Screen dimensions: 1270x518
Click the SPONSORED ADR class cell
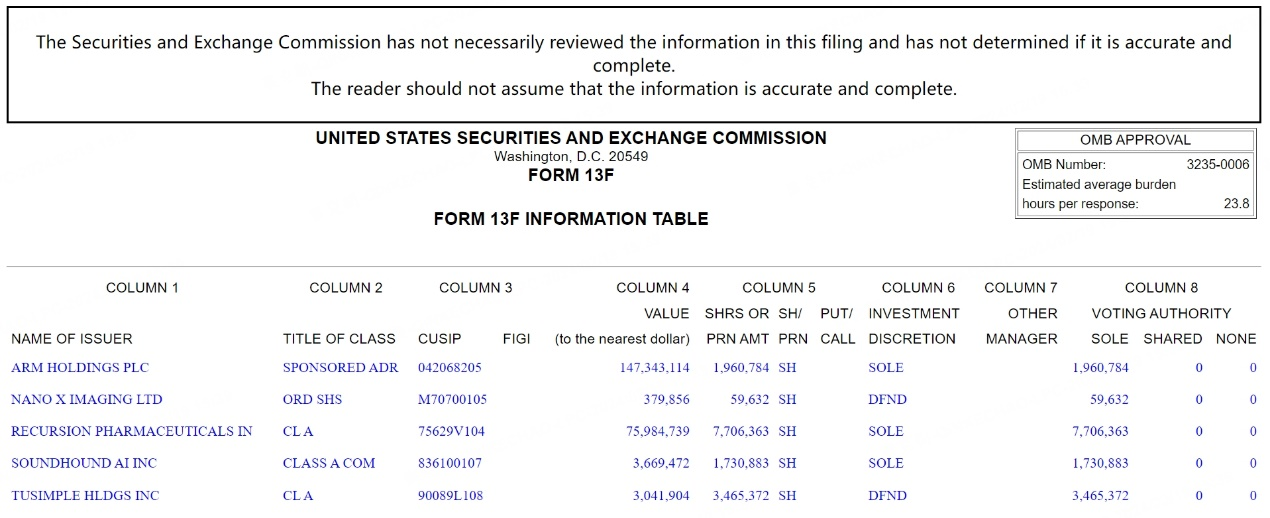pos(340,367)
